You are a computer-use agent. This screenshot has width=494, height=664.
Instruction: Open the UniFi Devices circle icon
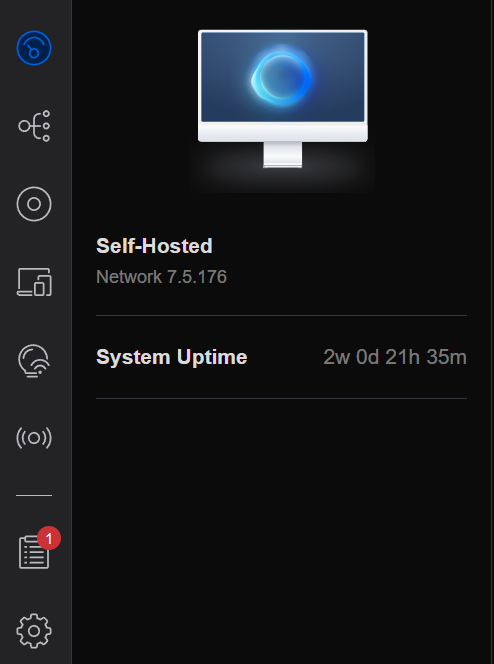click(x=34, y=204)
